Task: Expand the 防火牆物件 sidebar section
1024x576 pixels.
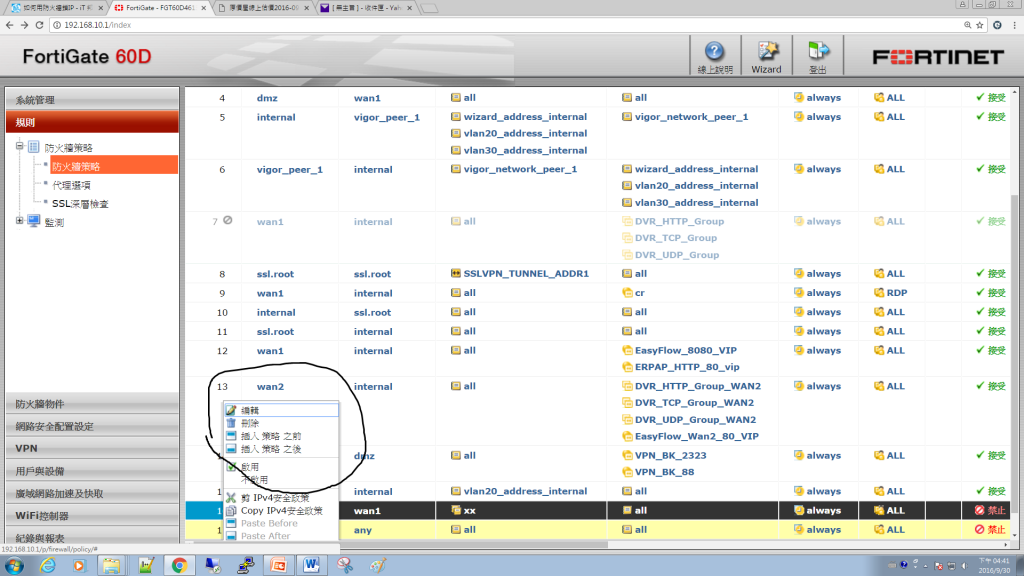Action: pos(92,404)
